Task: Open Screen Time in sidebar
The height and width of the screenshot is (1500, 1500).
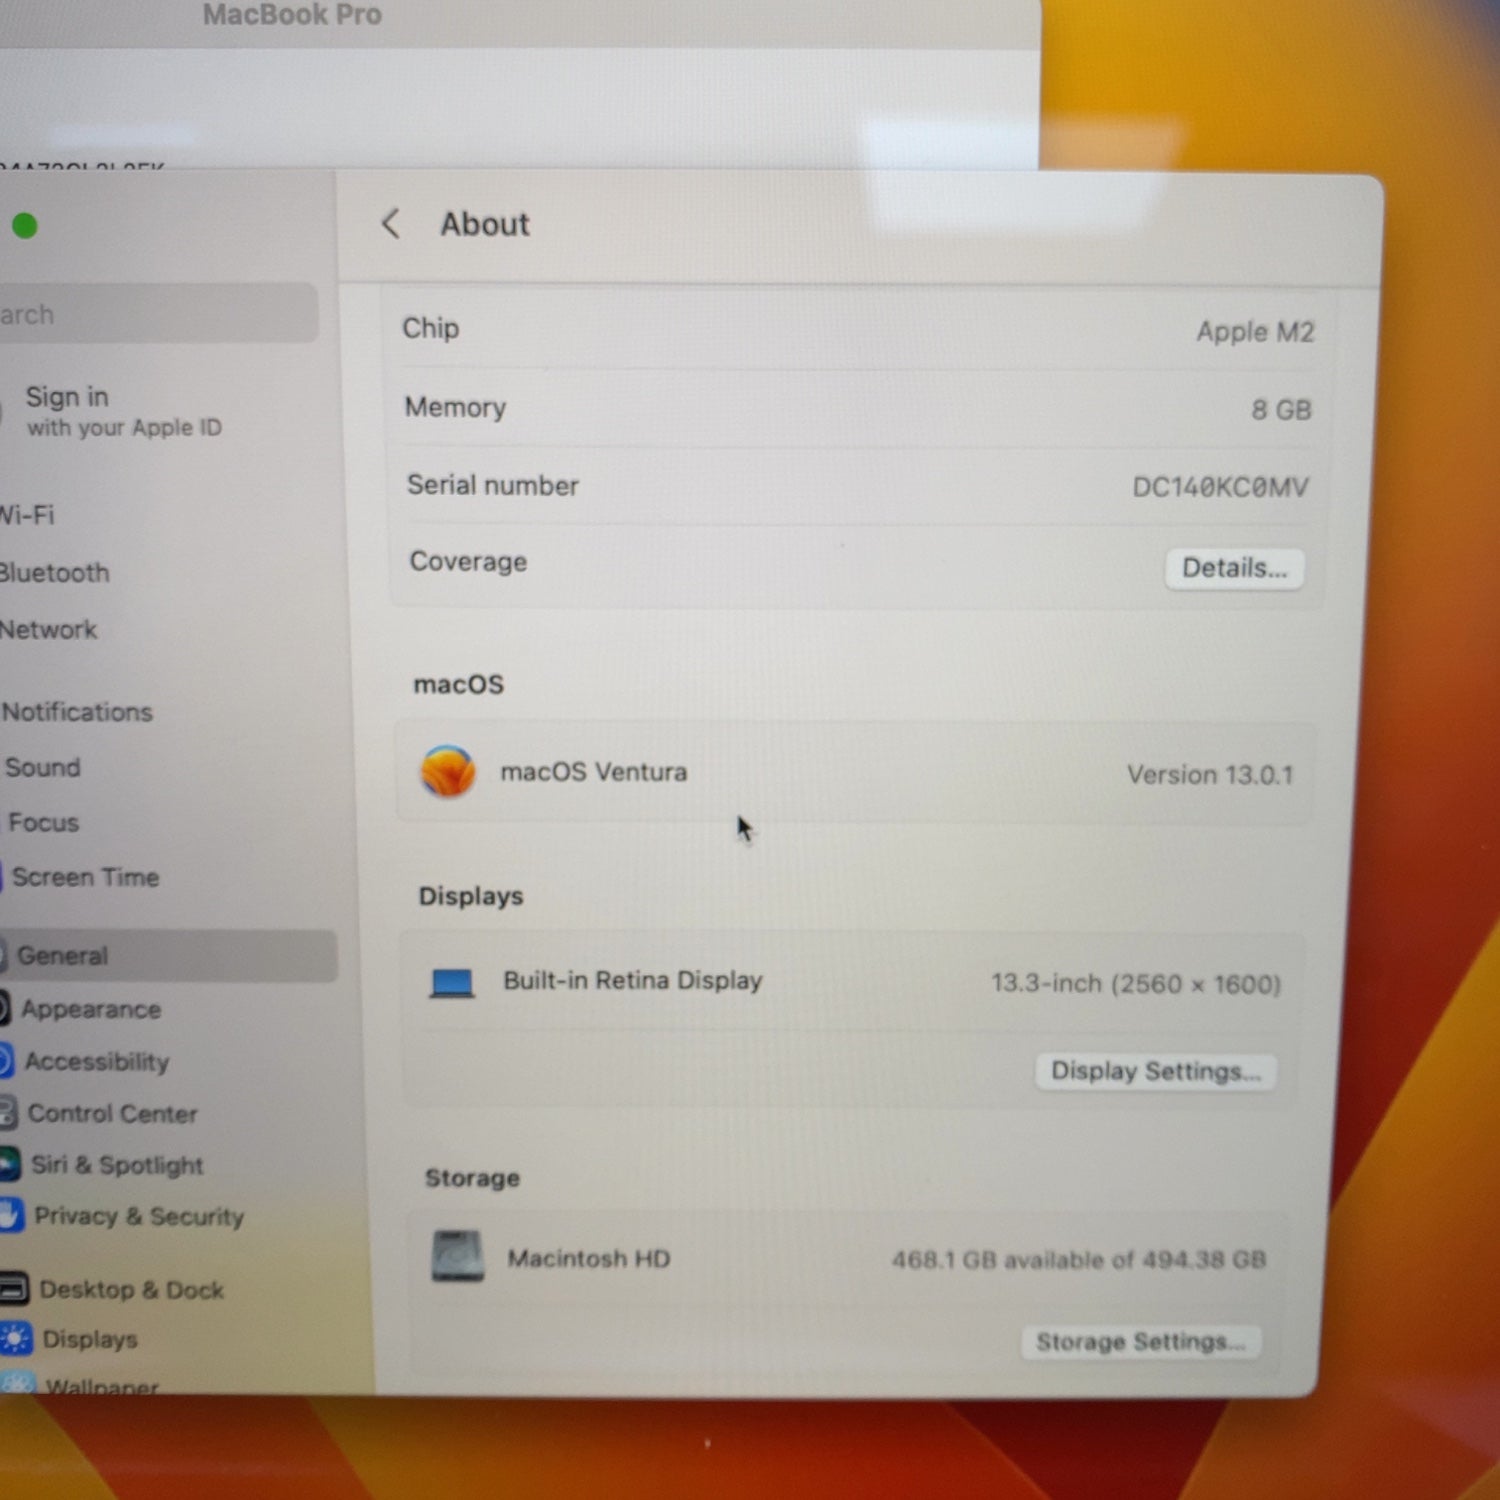Action: tap(85, 877)
